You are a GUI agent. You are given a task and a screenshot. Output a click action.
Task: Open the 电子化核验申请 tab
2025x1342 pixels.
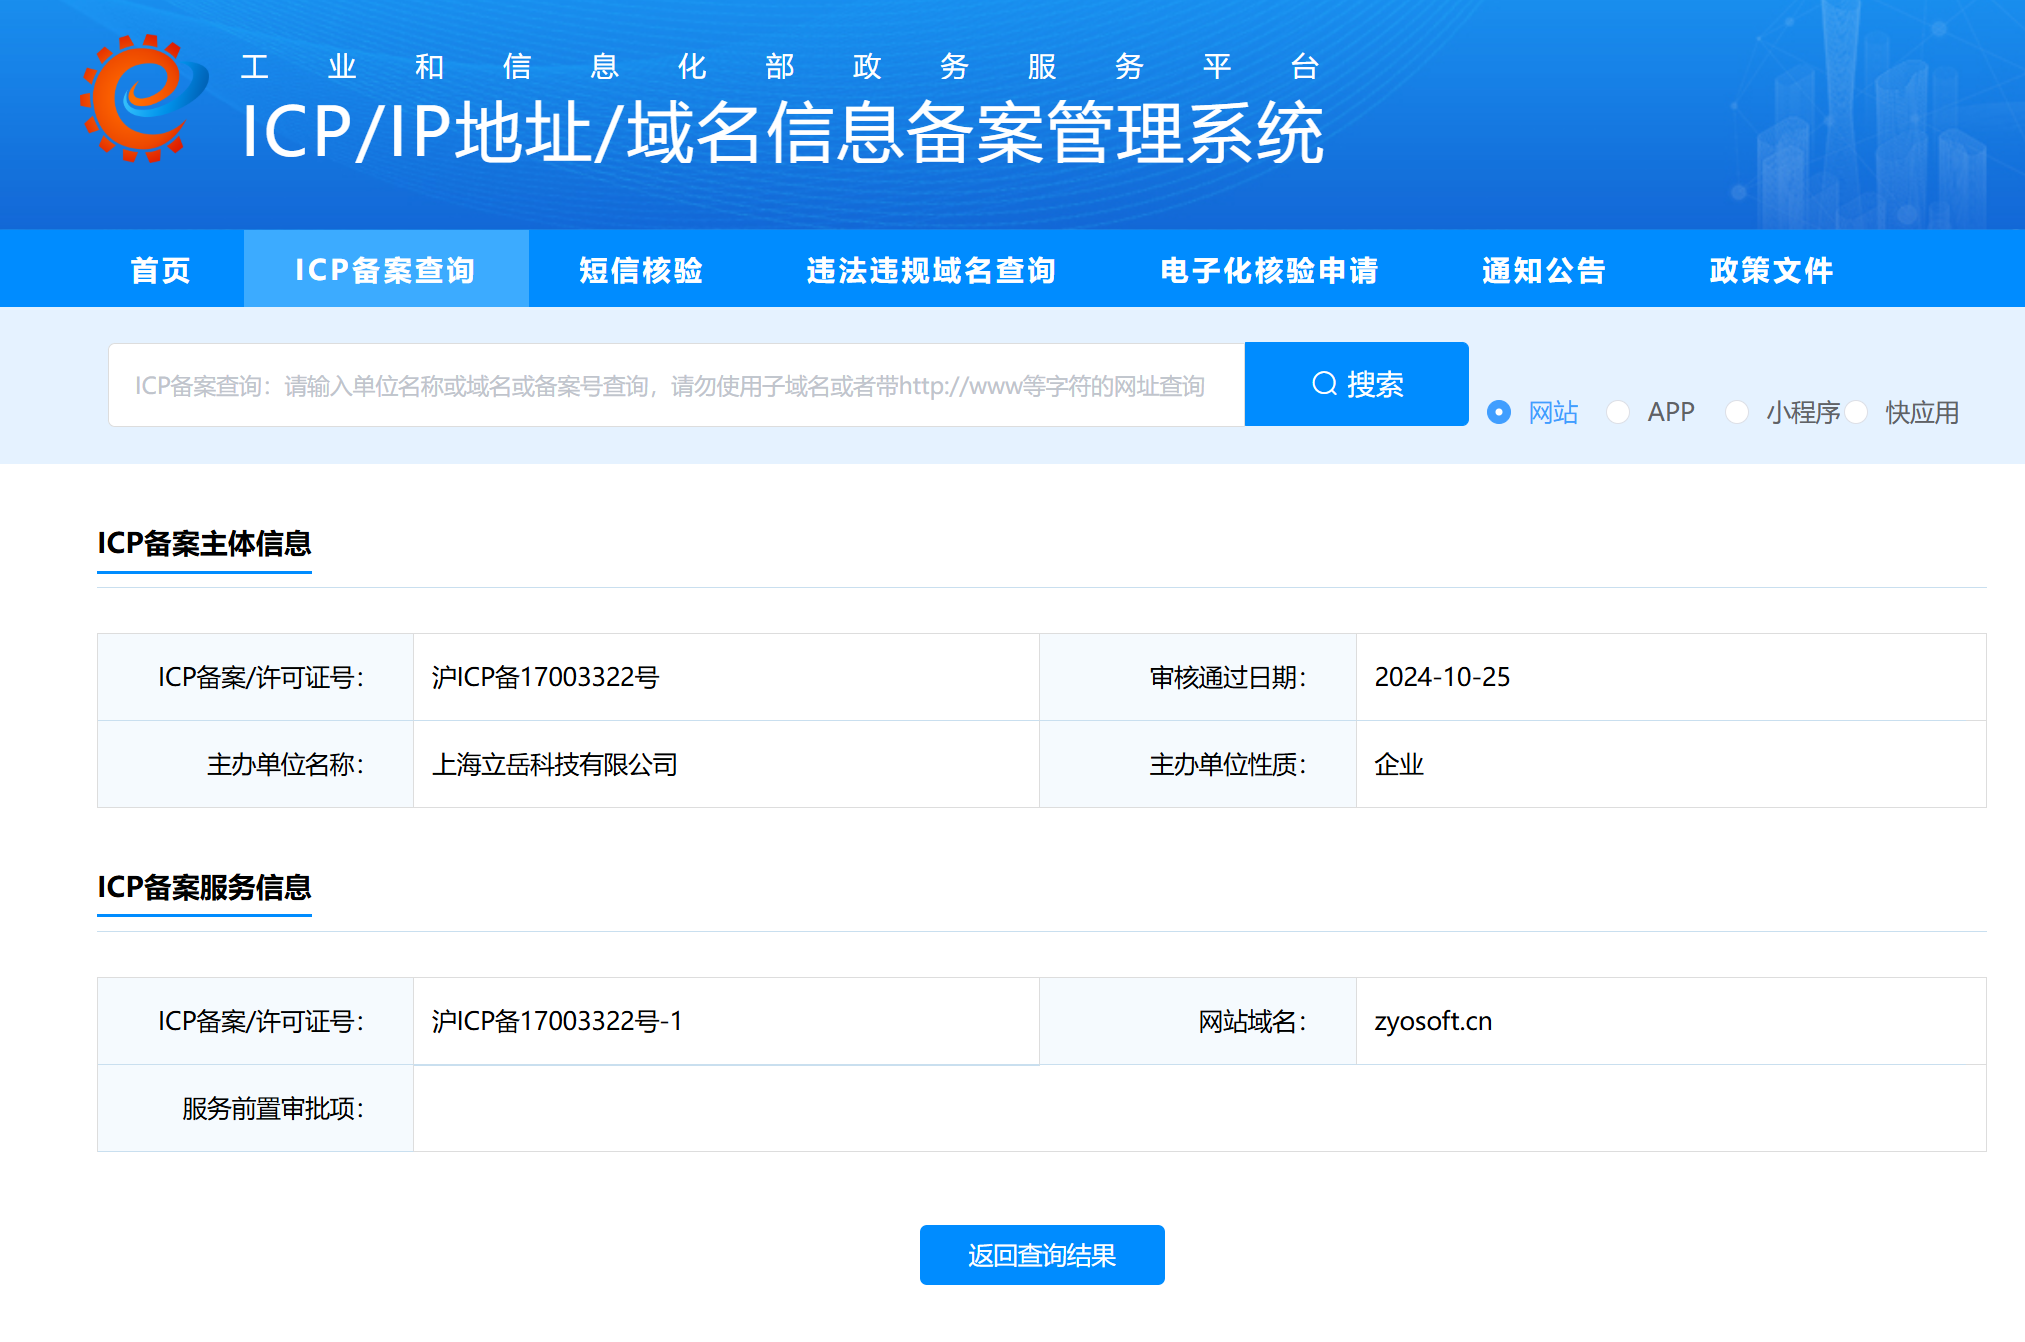pos(1269,270)
